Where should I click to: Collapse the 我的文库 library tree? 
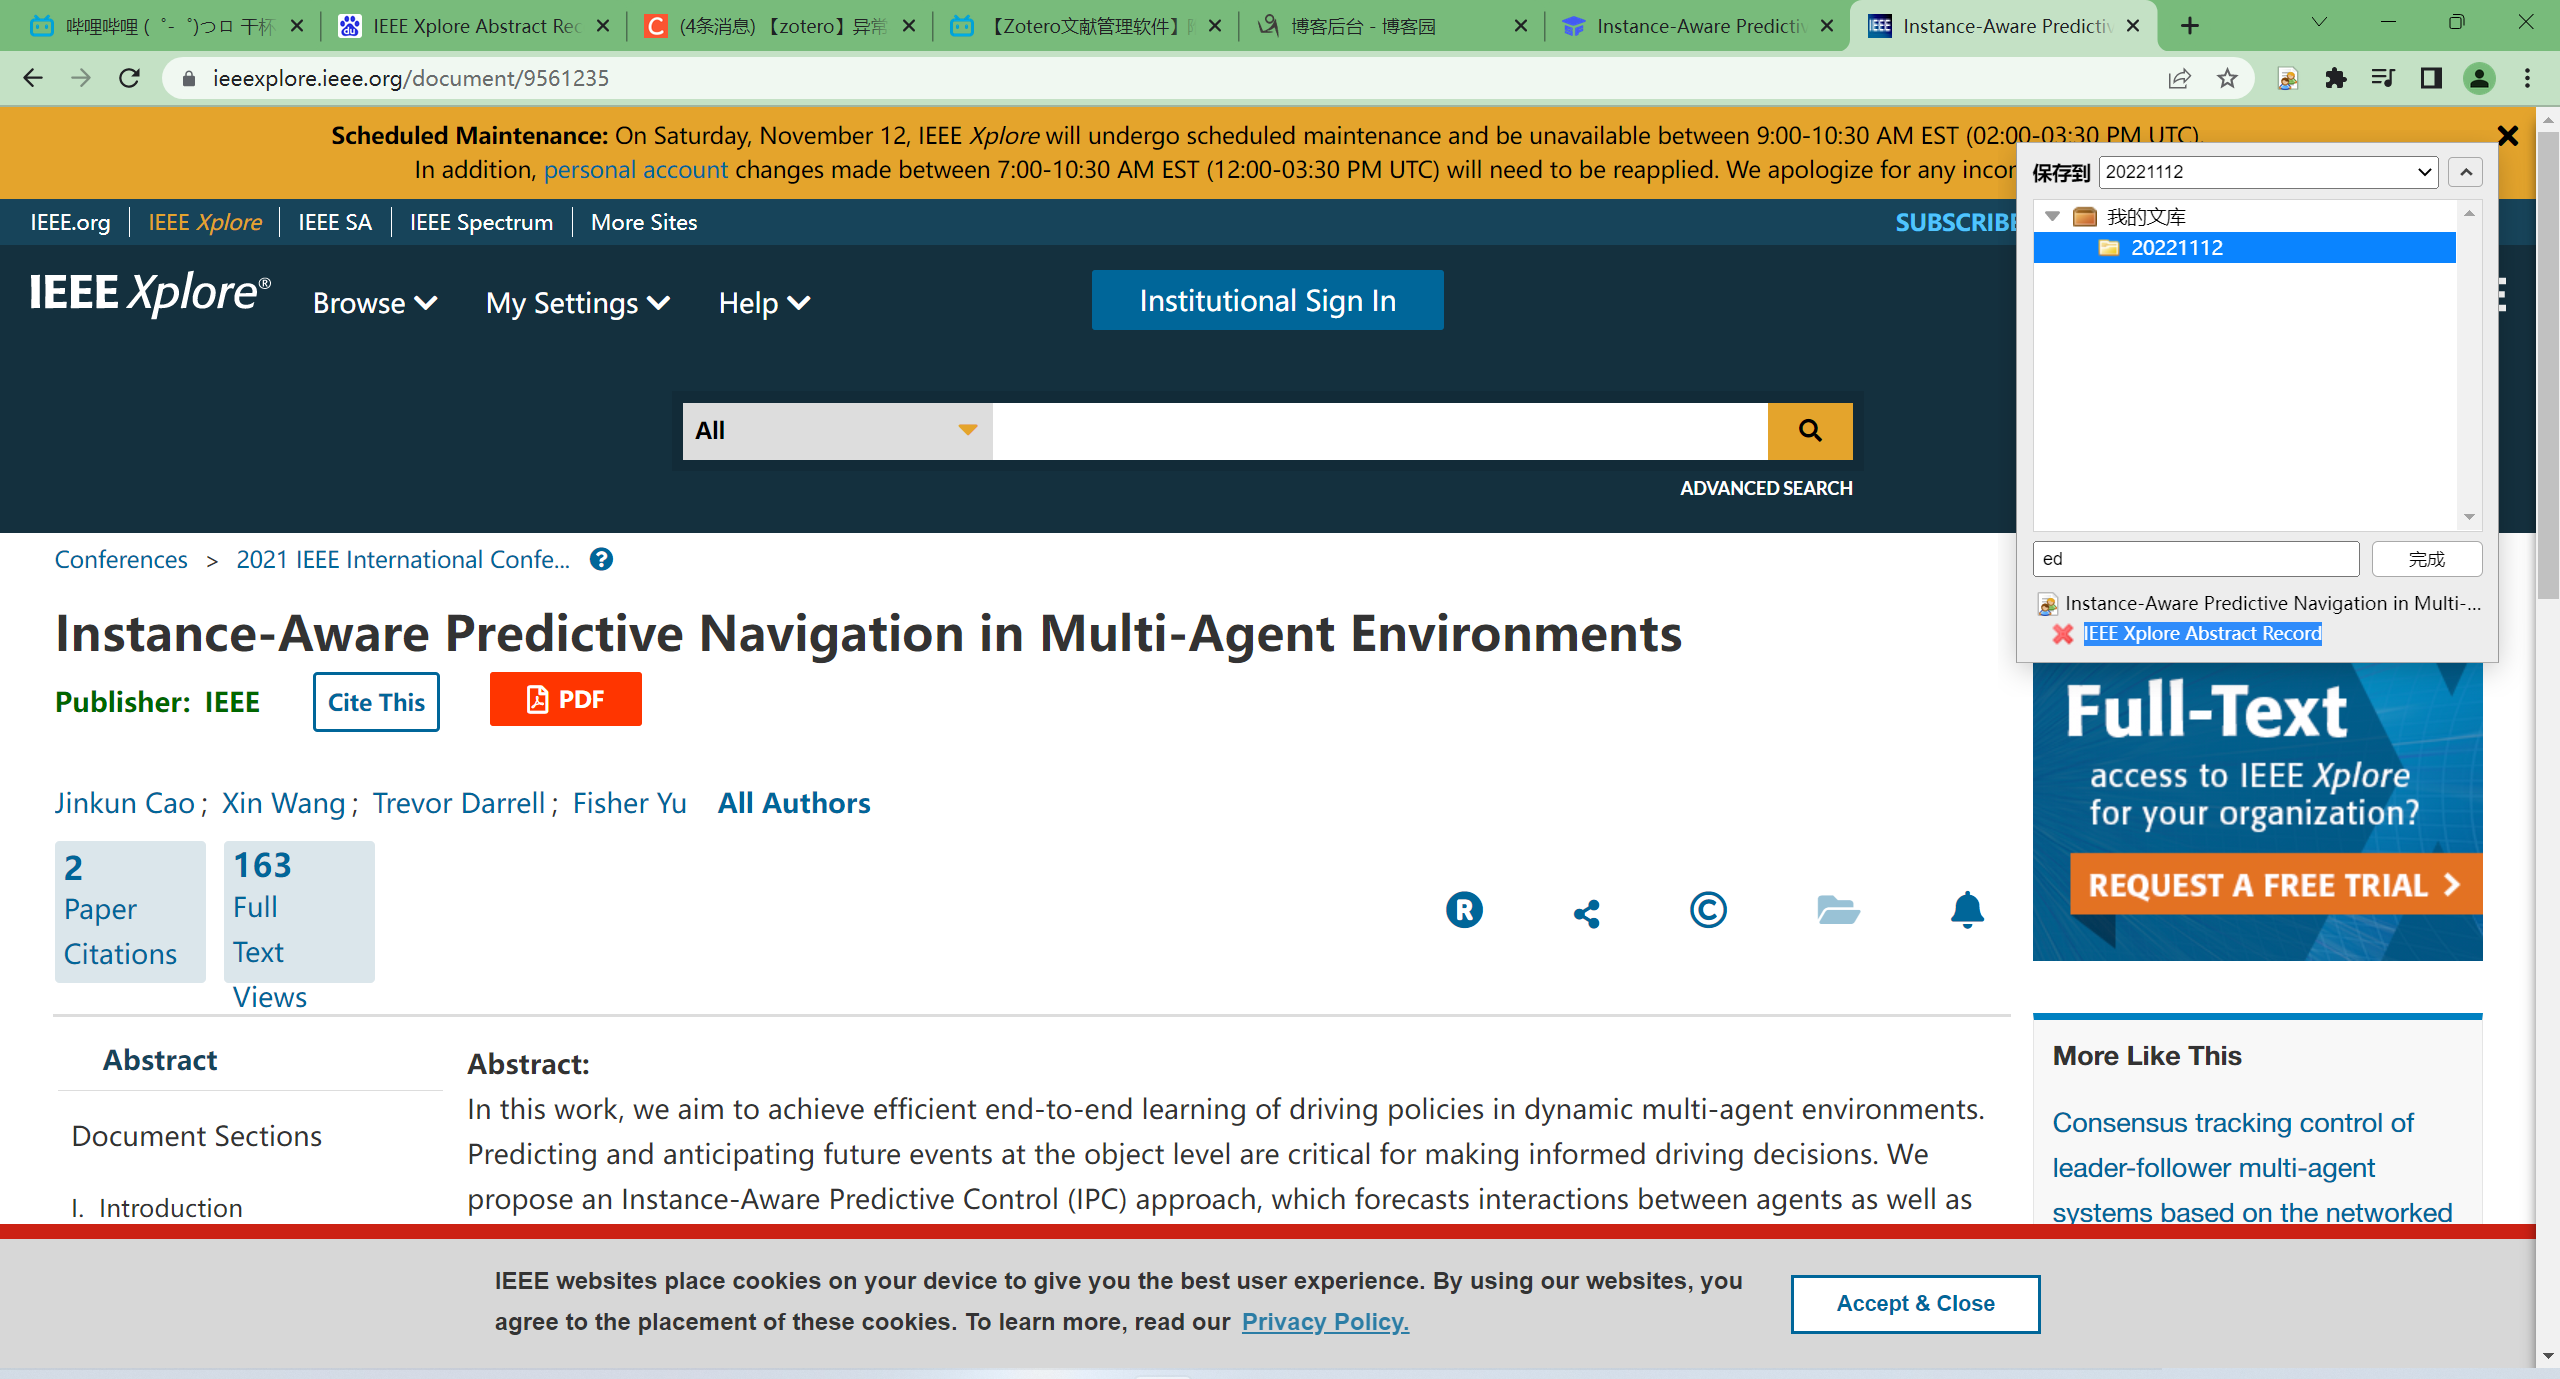[2053, 216]
